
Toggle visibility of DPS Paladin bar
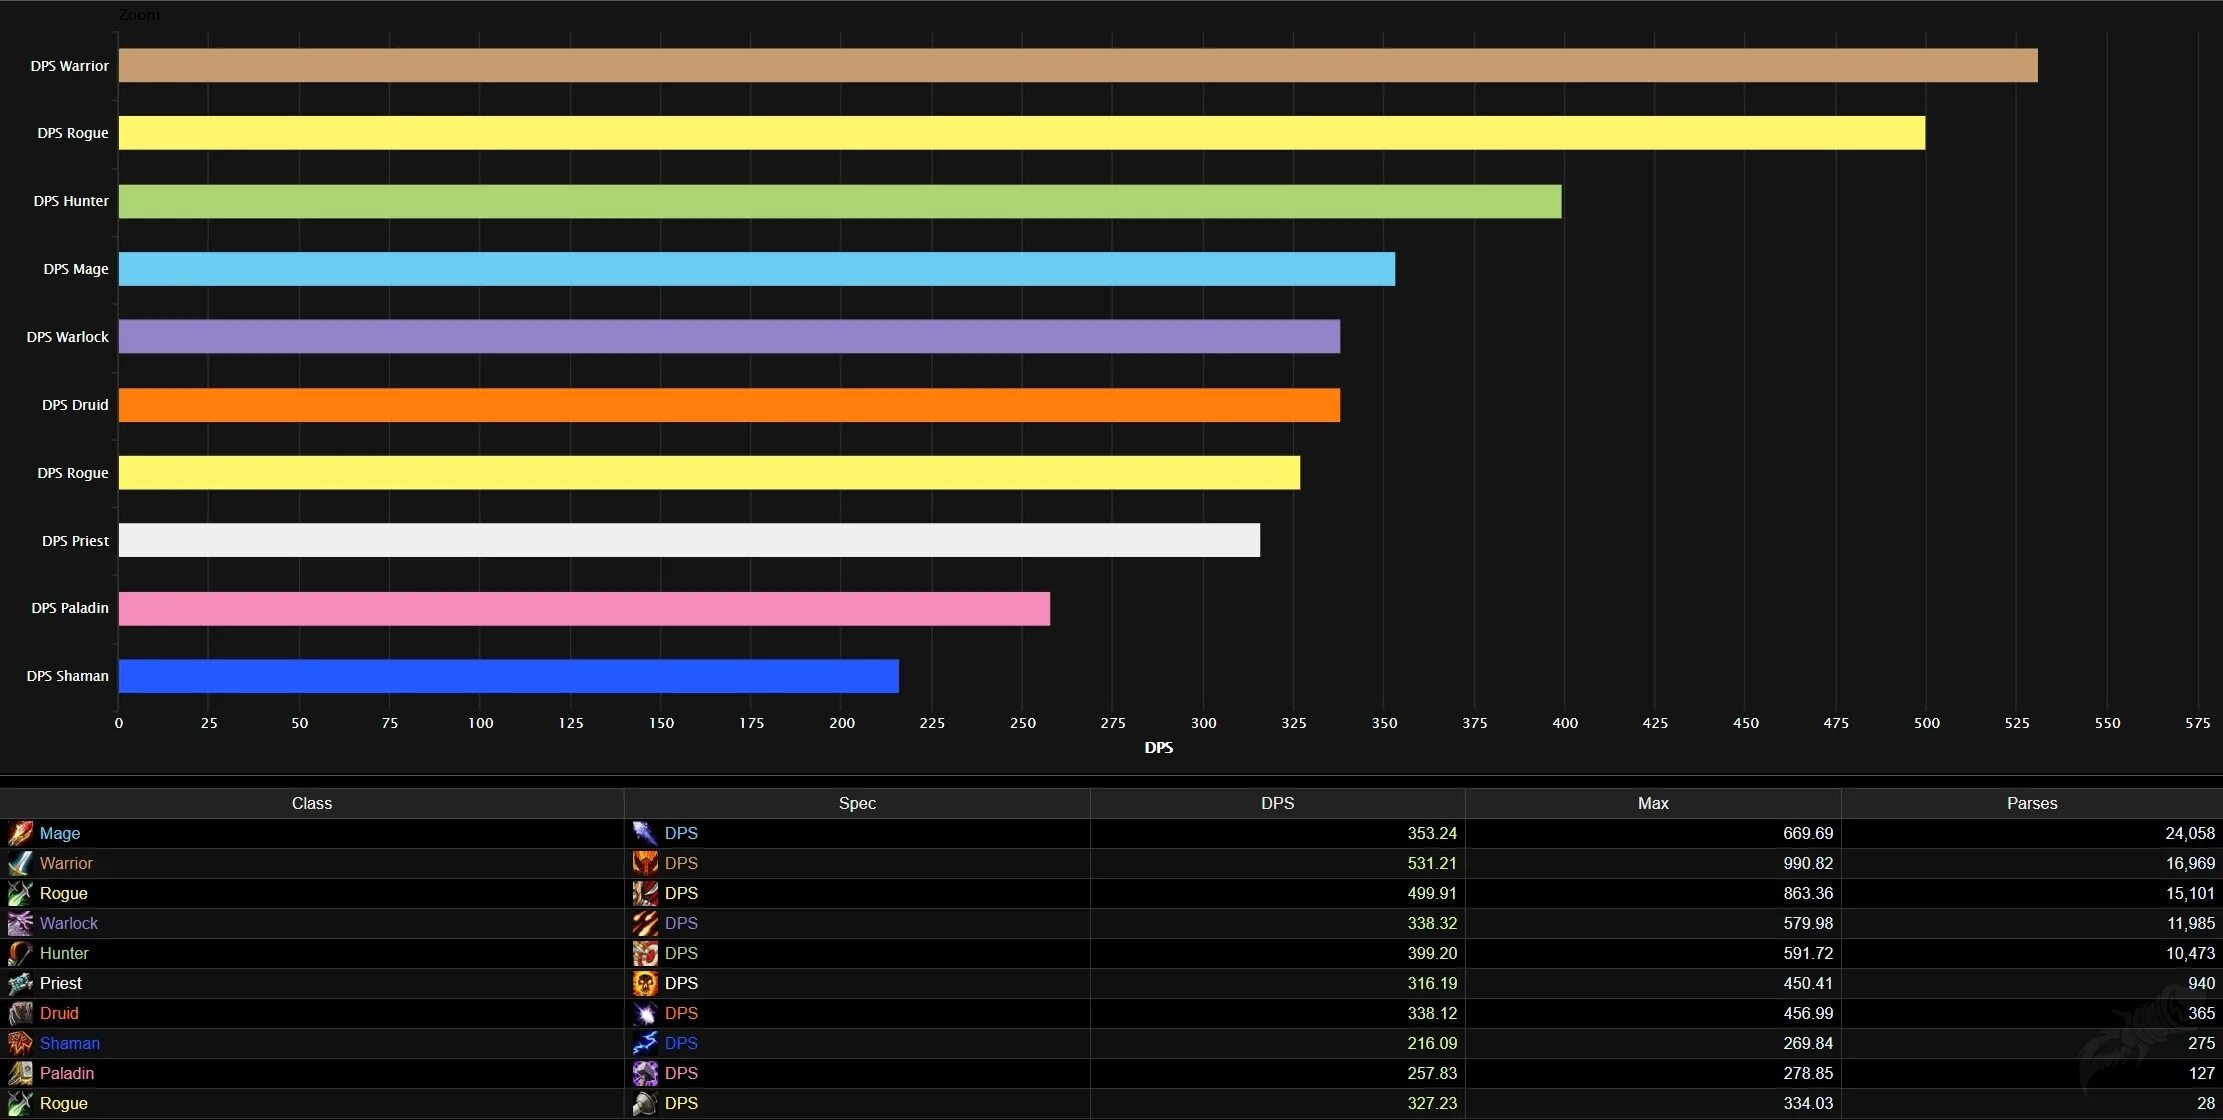(69, 607)
